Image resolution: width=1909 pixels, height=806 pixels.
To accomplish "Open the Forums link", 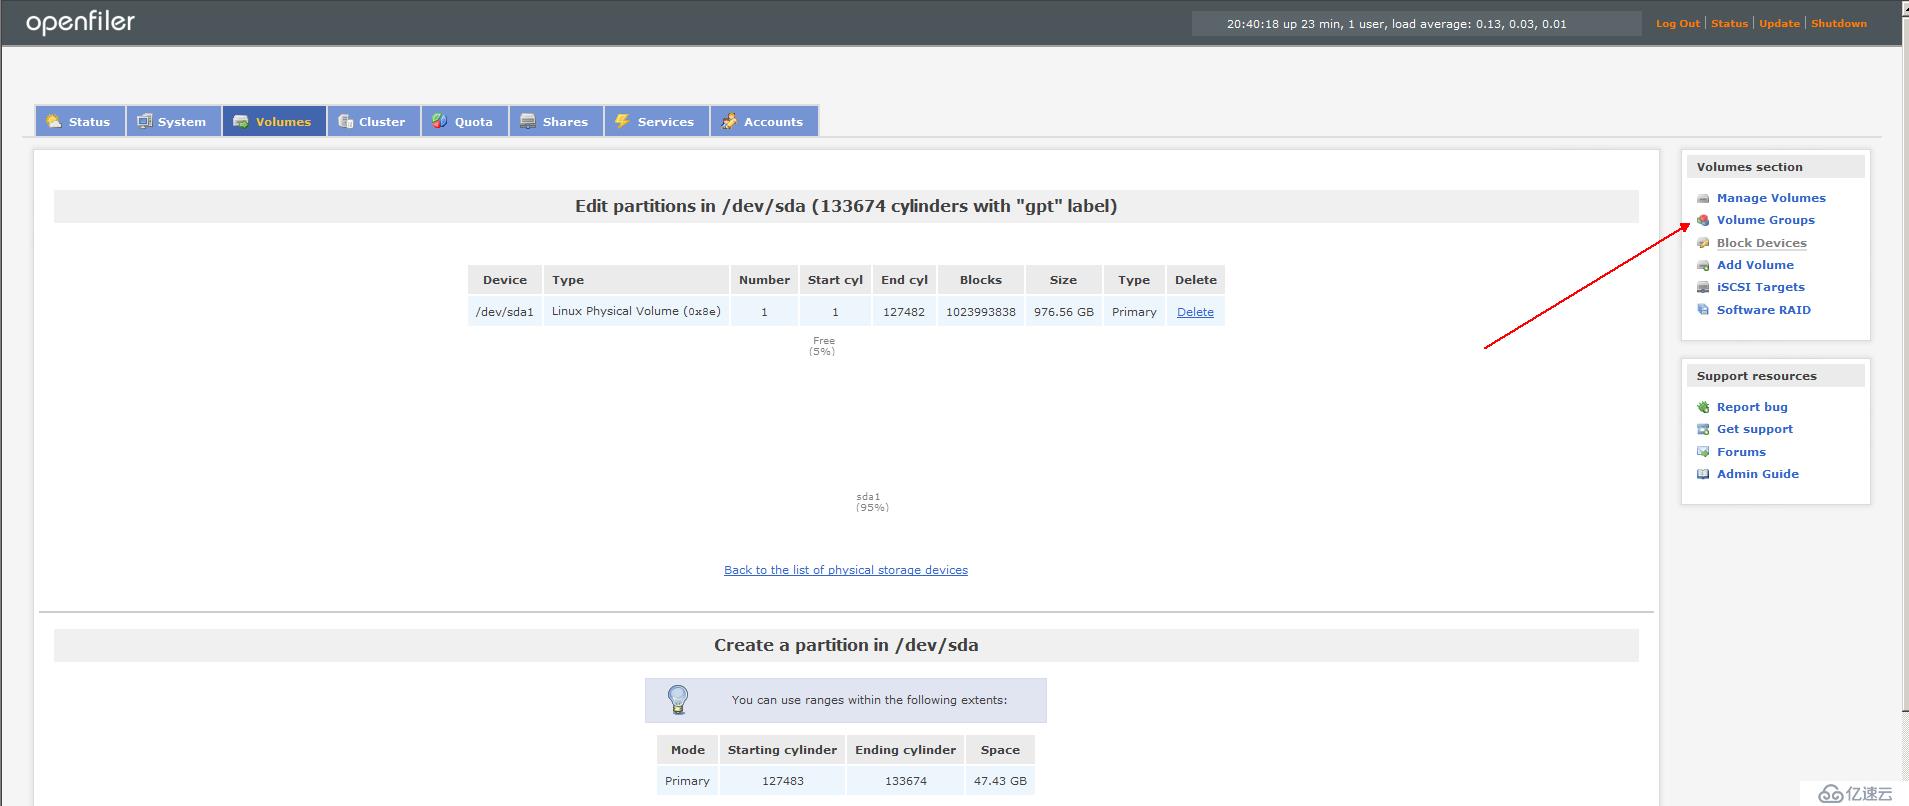I will pos(1741,452).
